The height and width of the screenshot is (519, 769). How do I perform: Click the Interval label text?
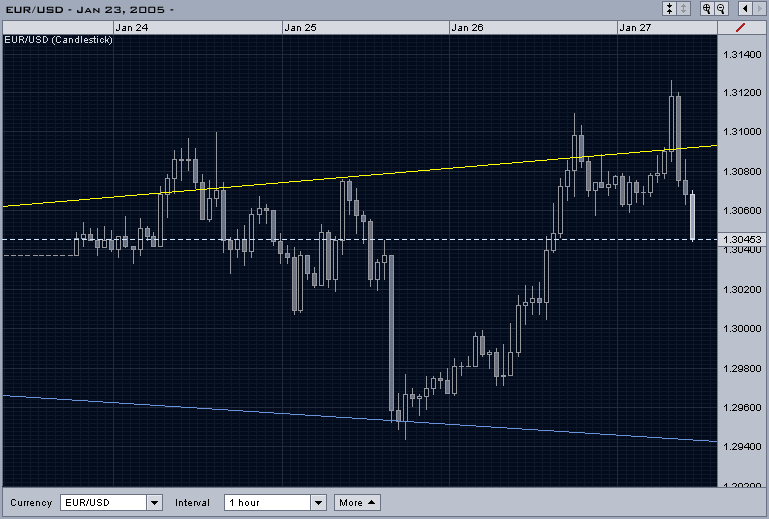[x=192, y=503]
